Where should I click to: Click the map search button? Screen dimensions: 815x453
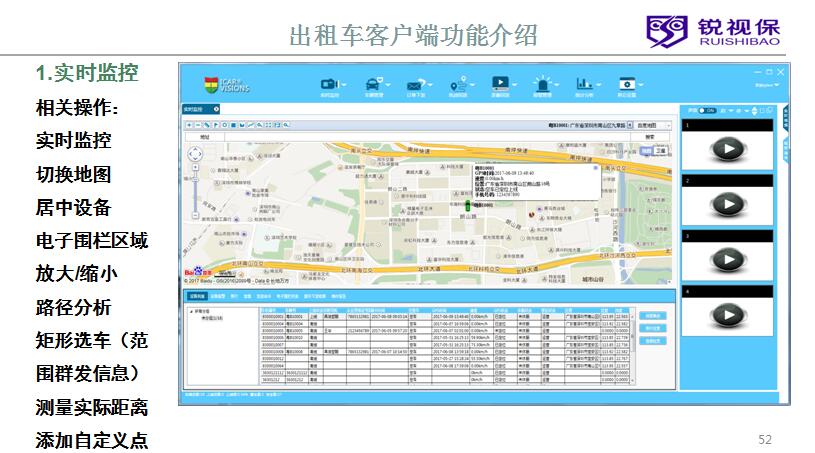click(650, 137)
